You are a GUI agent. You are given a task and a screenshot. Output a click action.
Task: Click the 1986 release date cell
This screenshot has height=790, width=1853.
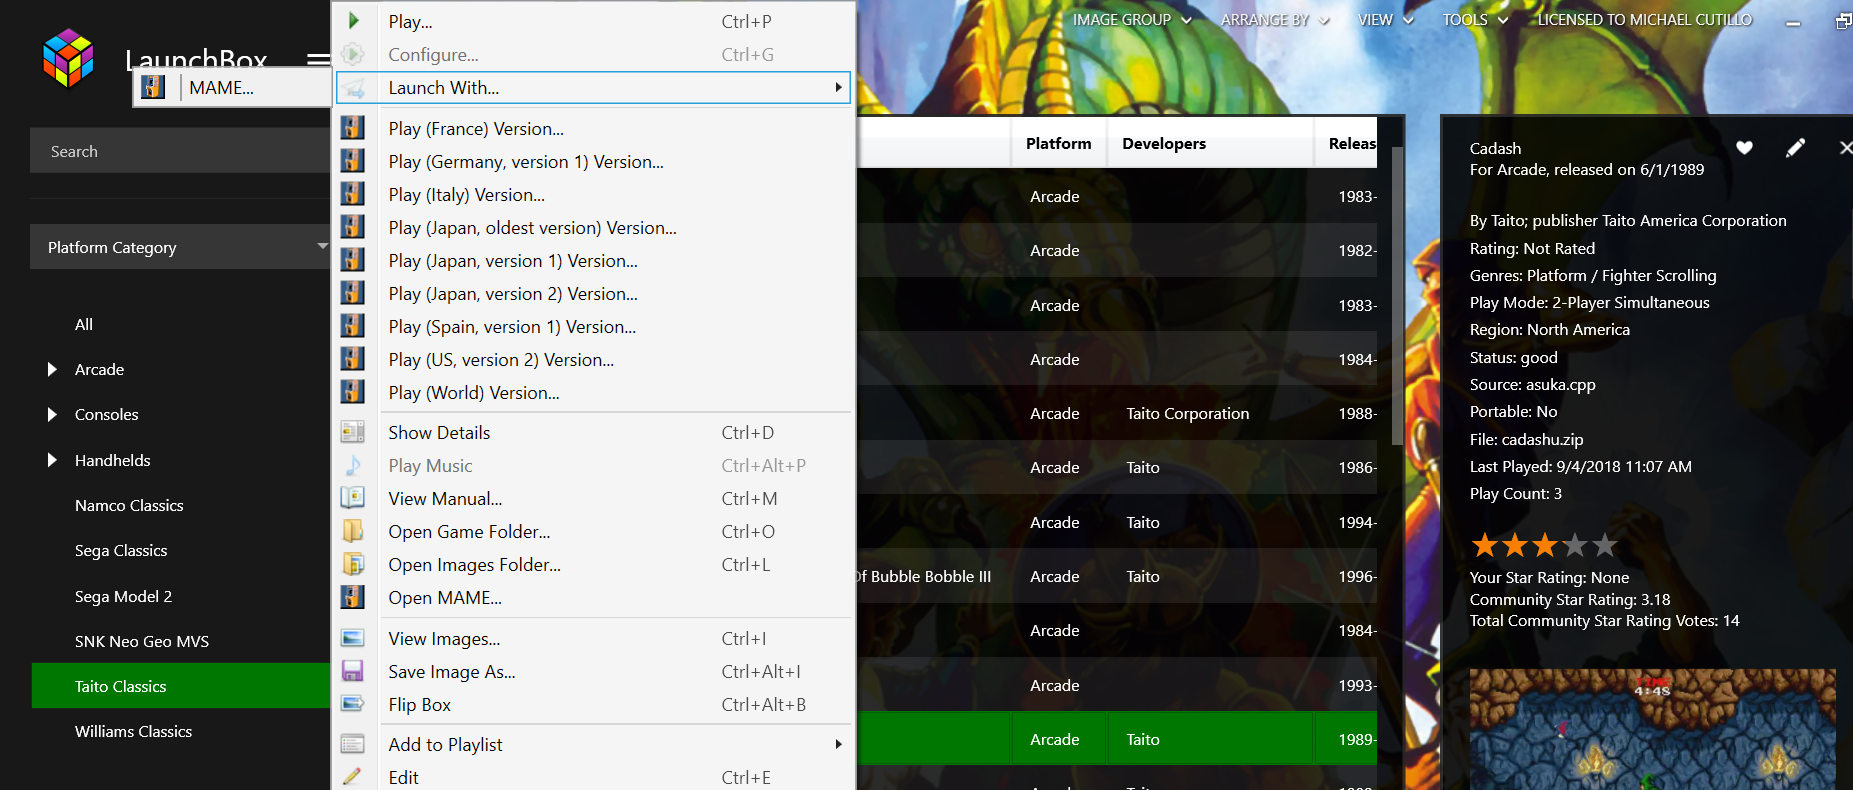(x=1357, y=467)
